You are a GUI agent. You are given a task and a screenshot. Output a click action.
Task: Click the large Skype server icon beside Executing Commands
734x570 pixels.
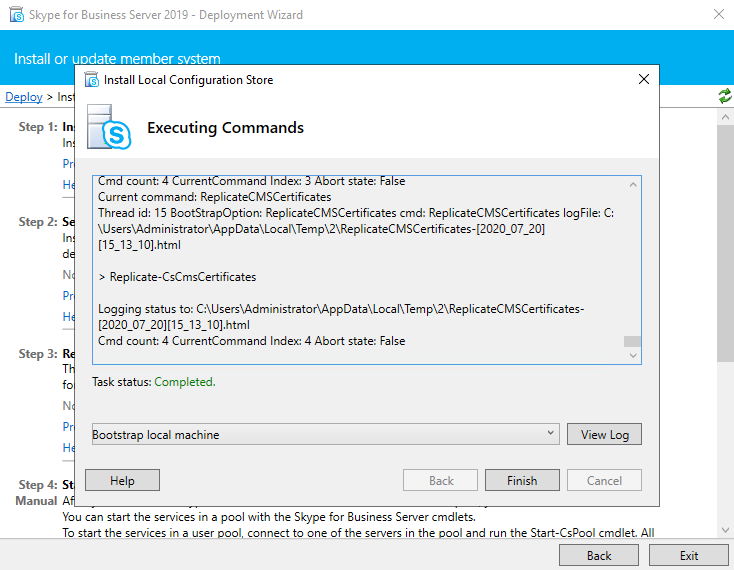pyautogui.click(x=109, y=127)
